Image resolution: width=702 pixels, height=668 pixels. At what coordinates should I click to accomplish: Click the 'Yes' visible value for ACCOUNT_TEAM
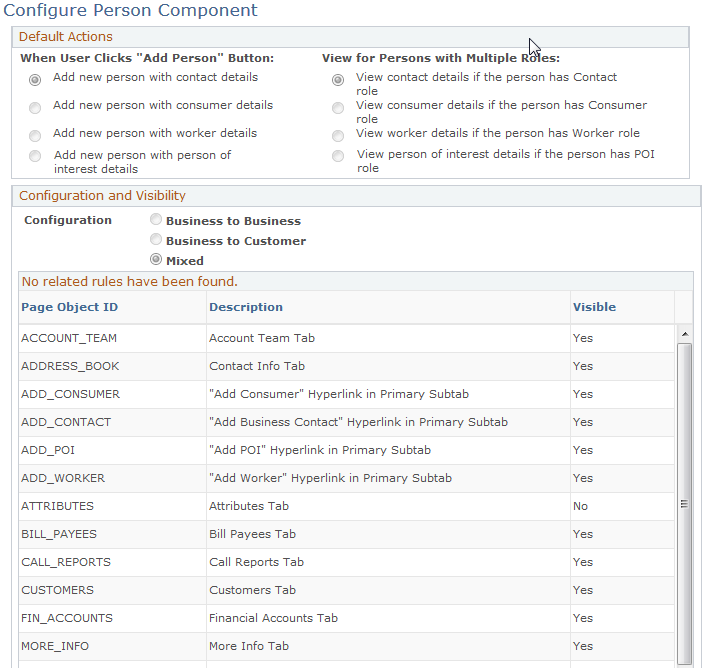click(x=583, y=338)
